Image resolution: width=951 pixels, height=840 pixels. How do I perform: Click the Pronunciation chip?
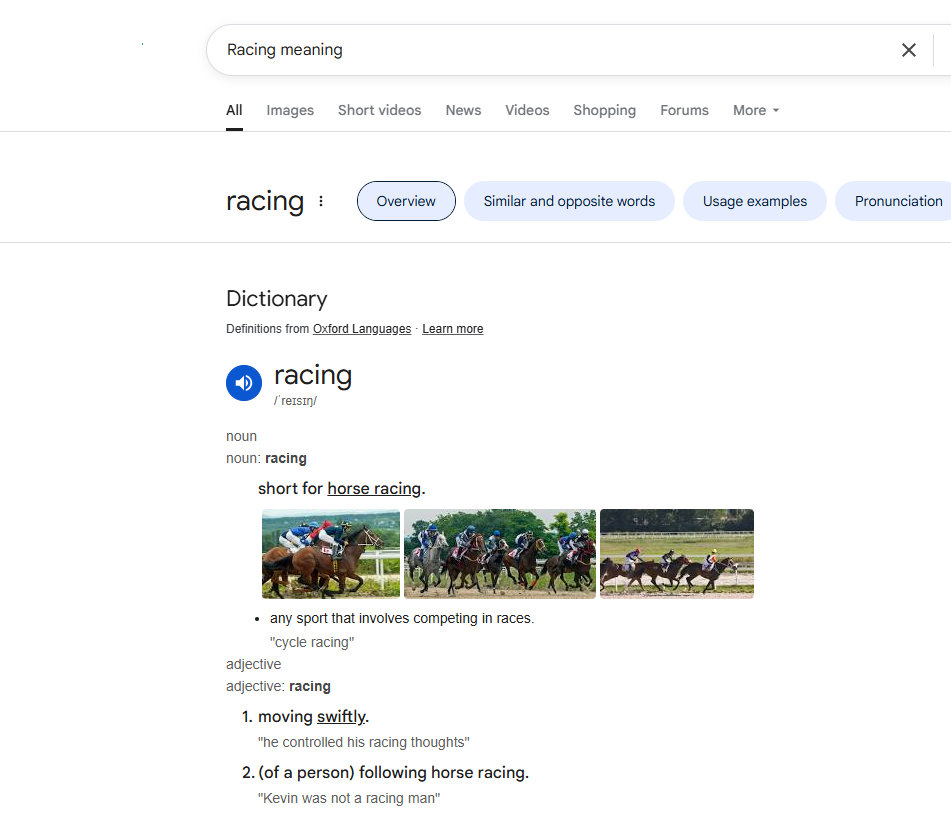pos(897,201)
